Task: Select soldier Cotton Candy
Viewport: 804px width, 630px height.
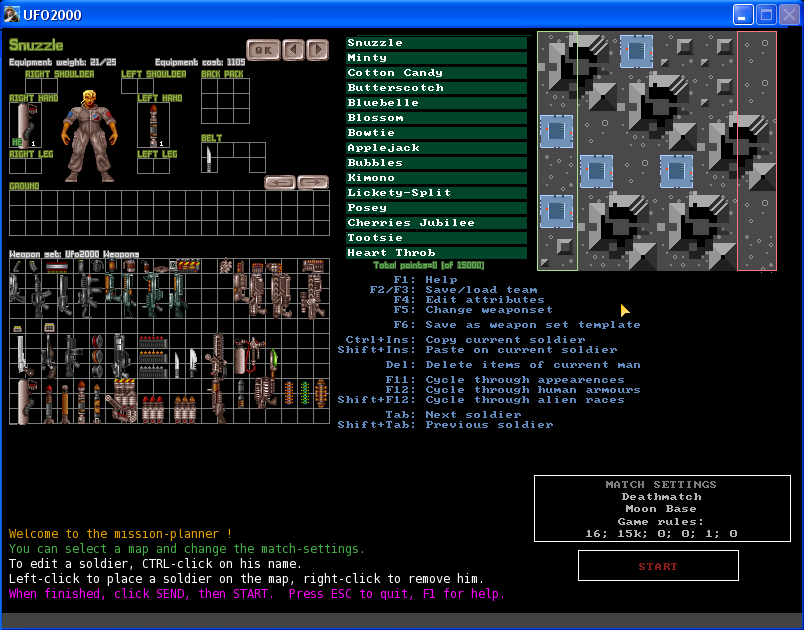Action: point(436,73)
